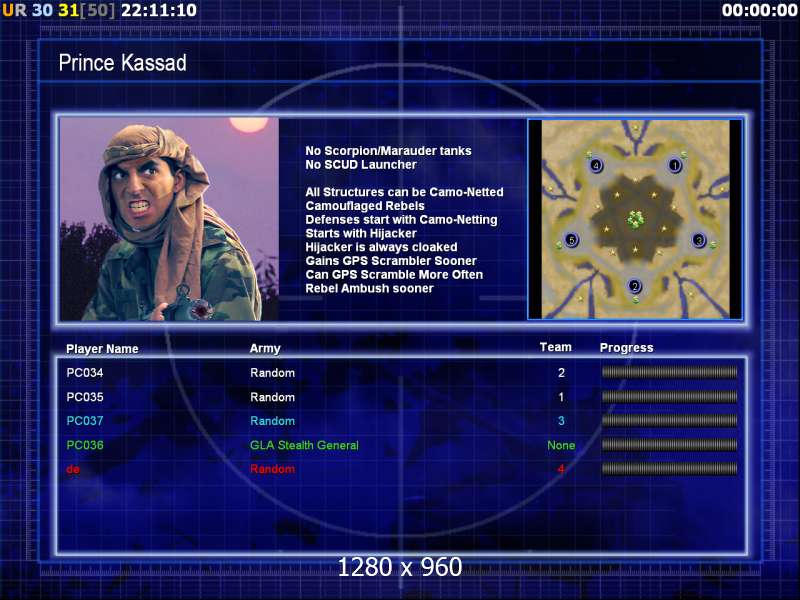Image resolution: width=800 pixels, height=600 pixels.
Task: Click 'Gains GPS Scrambler Sooner' line
Action: (391, 261)
